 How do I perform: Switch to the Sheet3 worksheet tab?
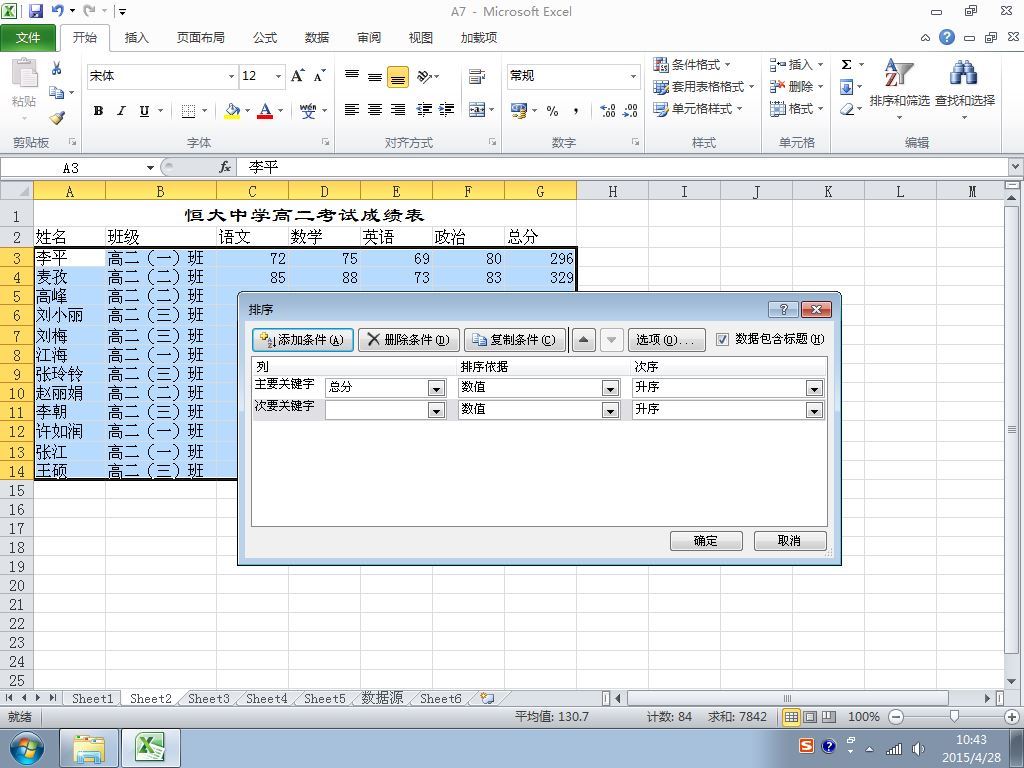pos(209,698)
